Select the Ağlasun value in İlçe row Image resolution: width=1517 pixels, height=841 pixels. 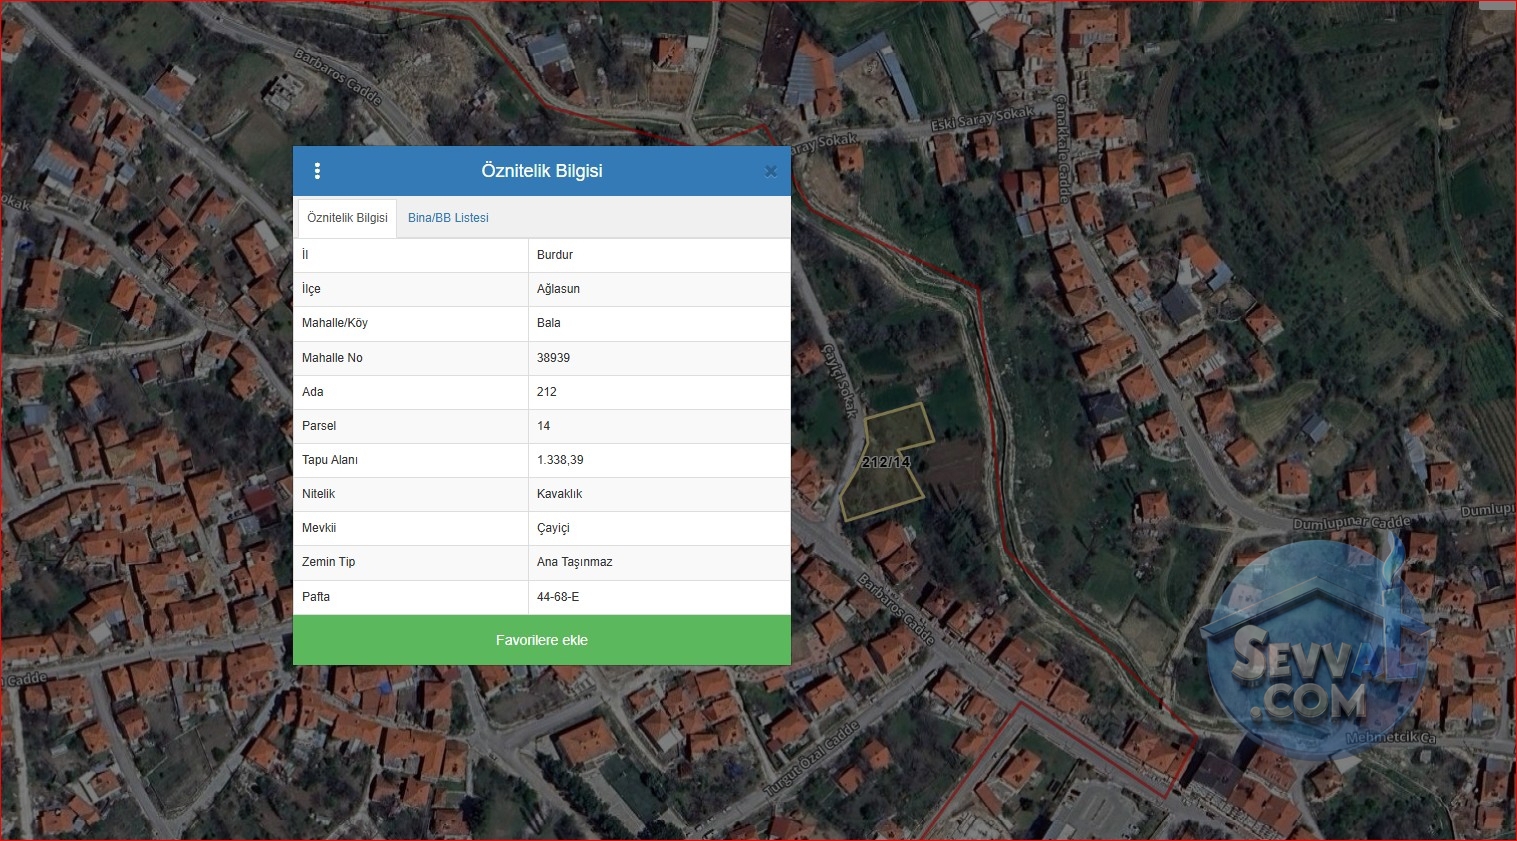pos(558,289)
